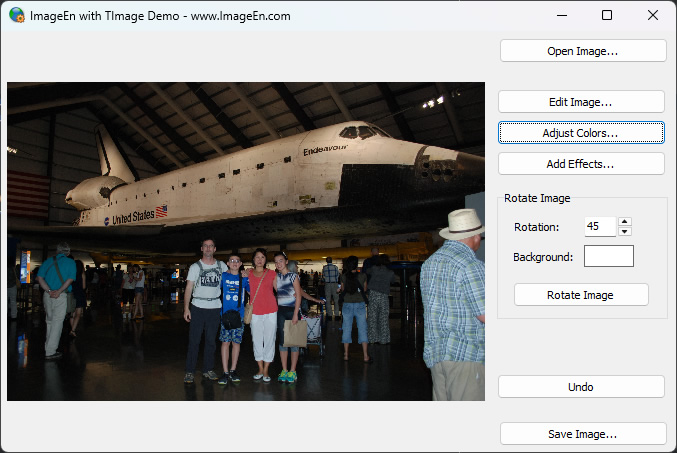Open the Edit Image... dialog
The width and height of the screenshot is (677, 453).
[x=581, y=102]
